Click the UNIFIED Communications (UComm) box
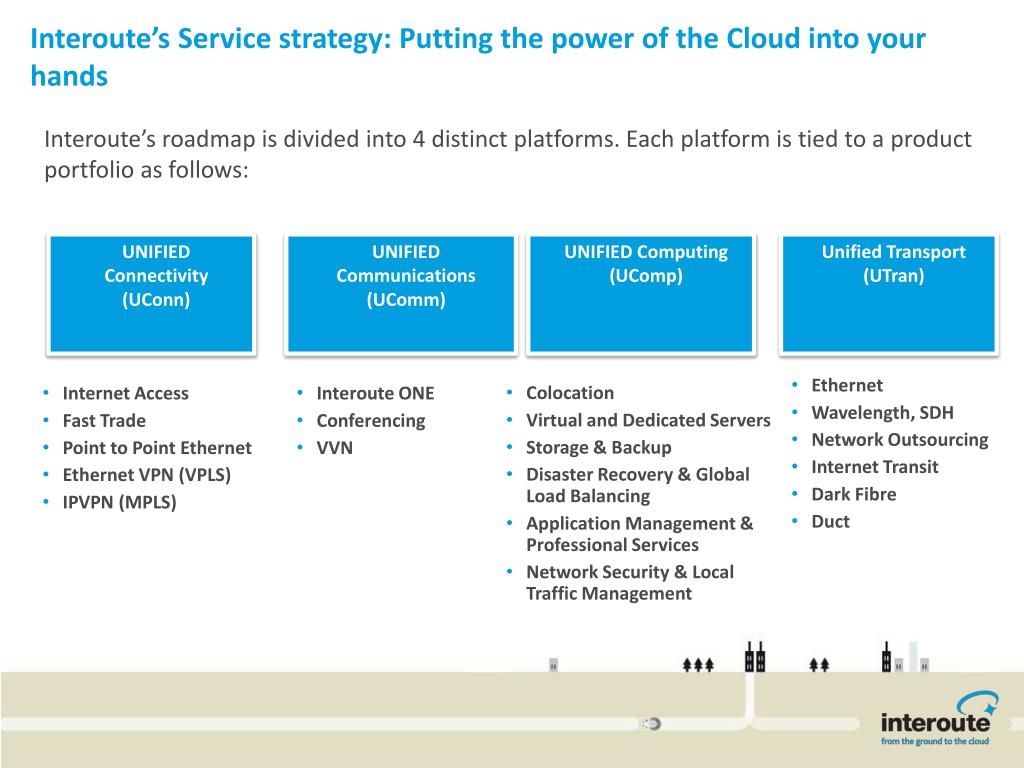Image resolution: width=1024 pixels, height=768 pixels. coord(401,294)
